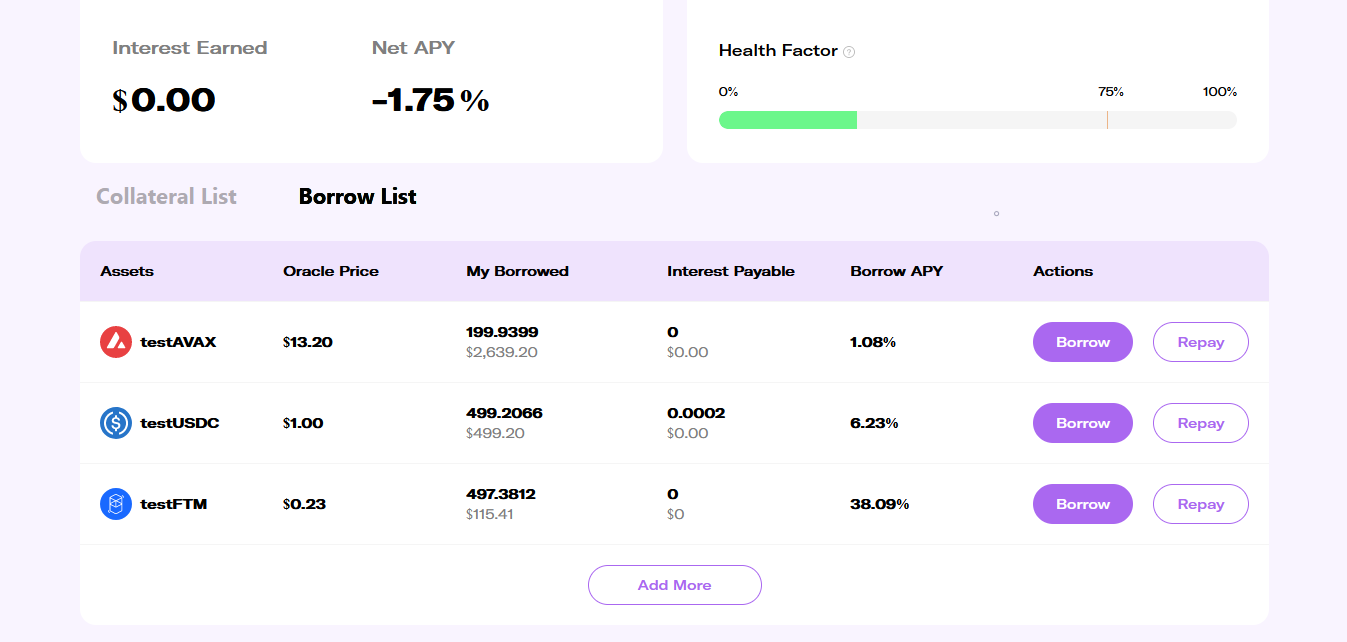The height and width of the screenshot is (642, 1347).
Task: Click the Health Factor info icon
Action: click(849, 52)
